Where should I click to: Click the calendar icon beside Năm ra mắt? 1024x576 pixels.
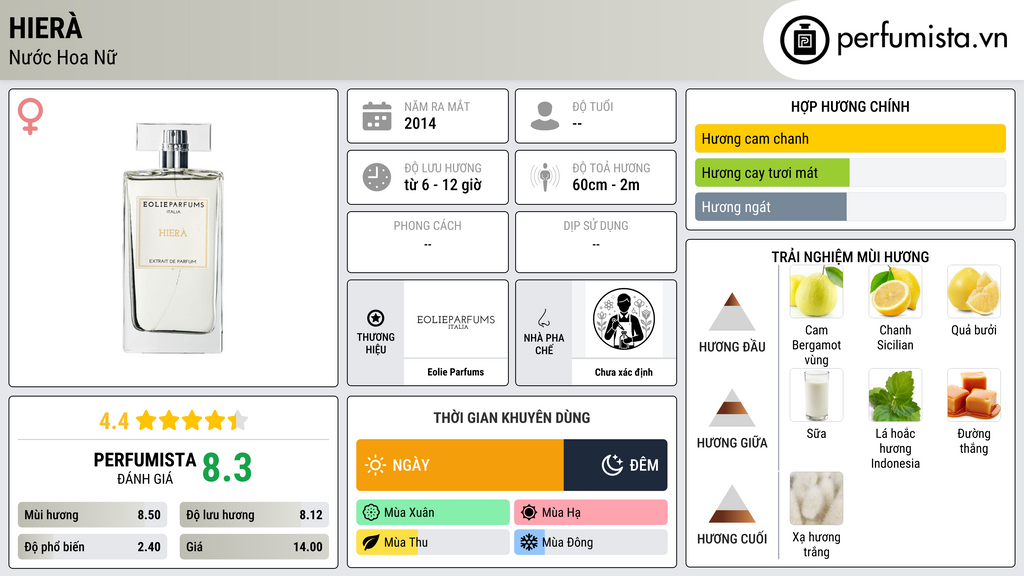377,116
